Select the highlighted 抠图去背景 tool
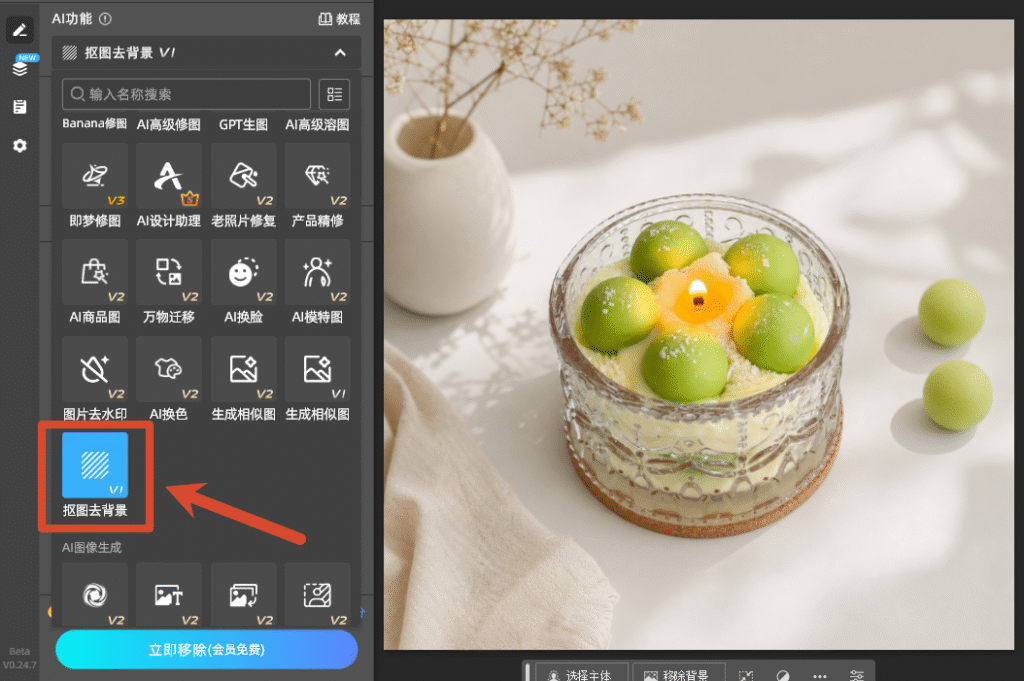 [x=95, y=476]
